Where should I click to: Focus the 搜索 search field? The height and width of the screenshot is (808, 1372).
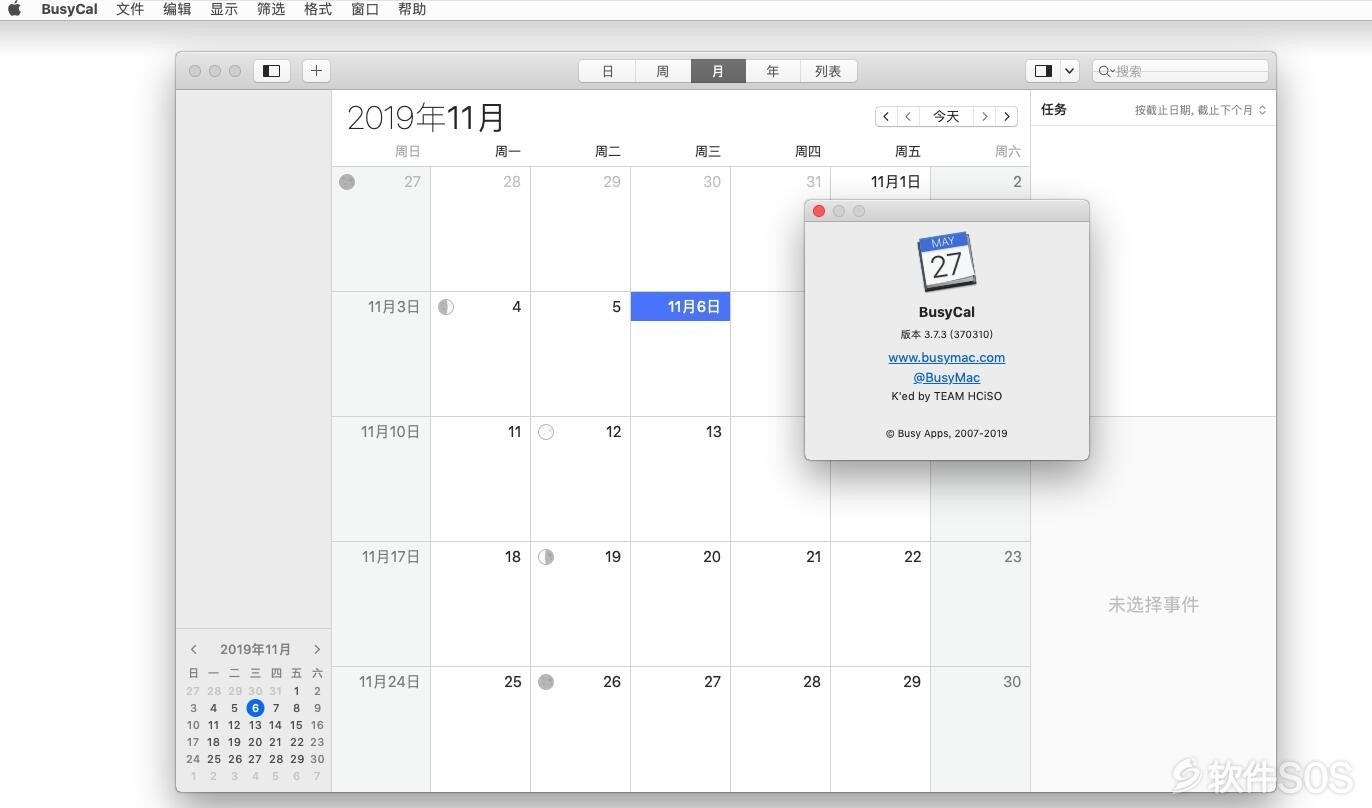pyautogui.click(x=1180, y=71)
